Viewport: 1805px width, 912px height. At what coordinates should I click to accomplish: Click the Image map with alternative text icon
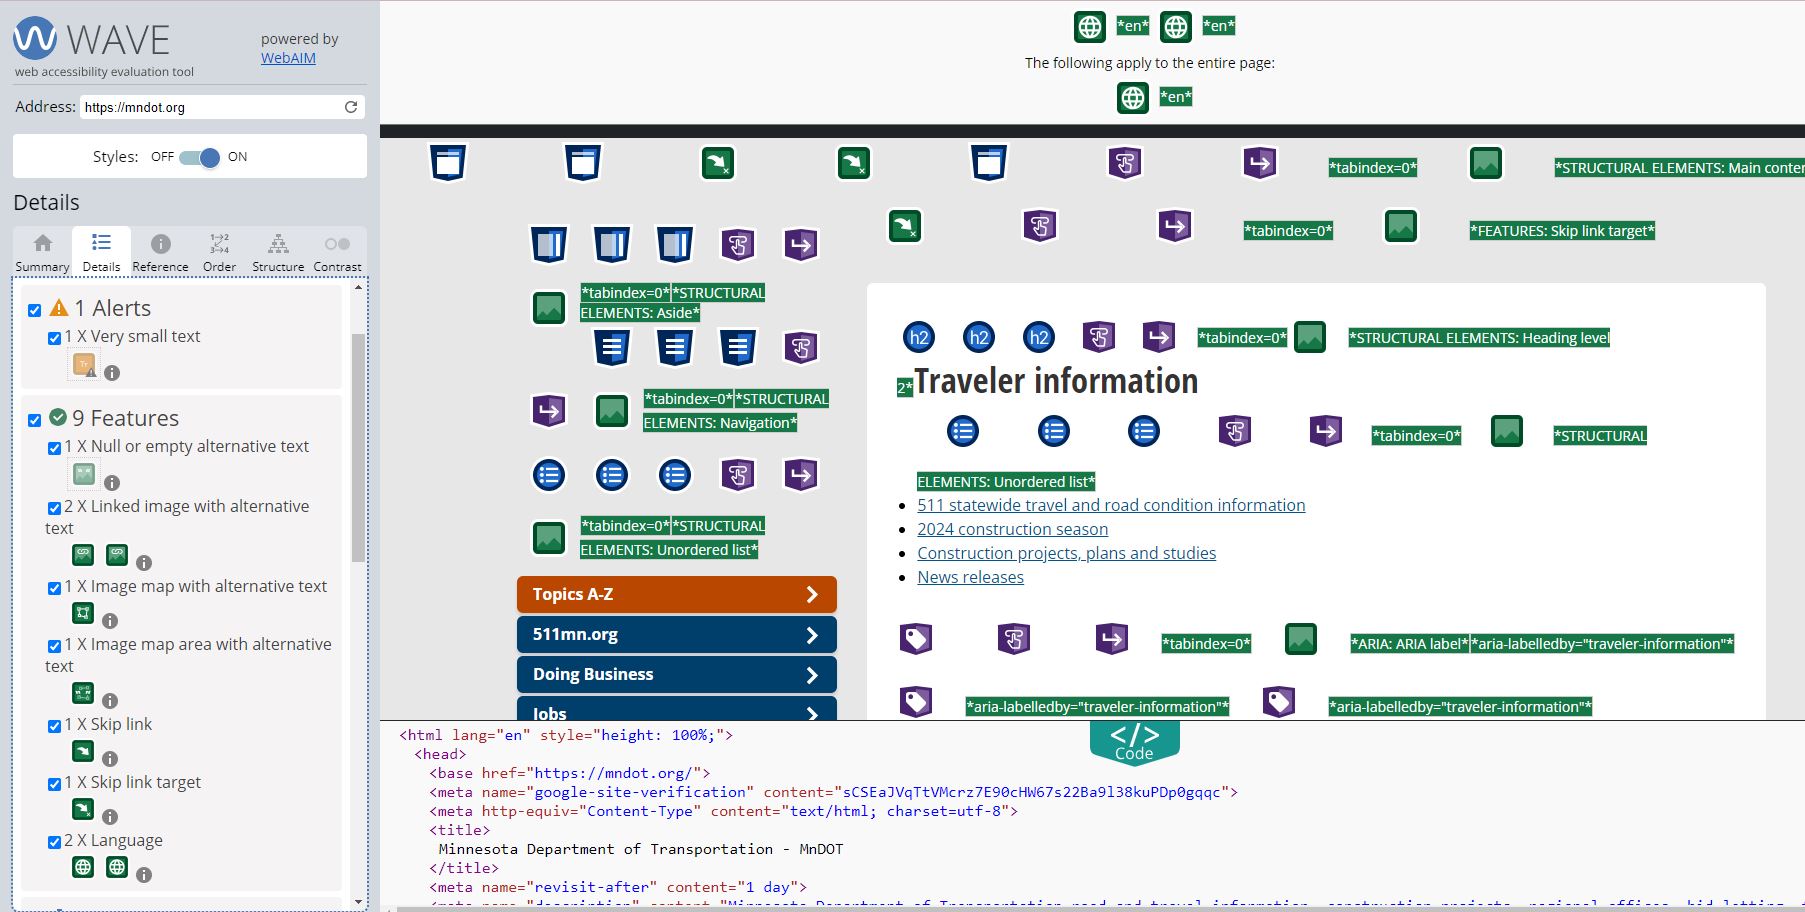point(83,613)
